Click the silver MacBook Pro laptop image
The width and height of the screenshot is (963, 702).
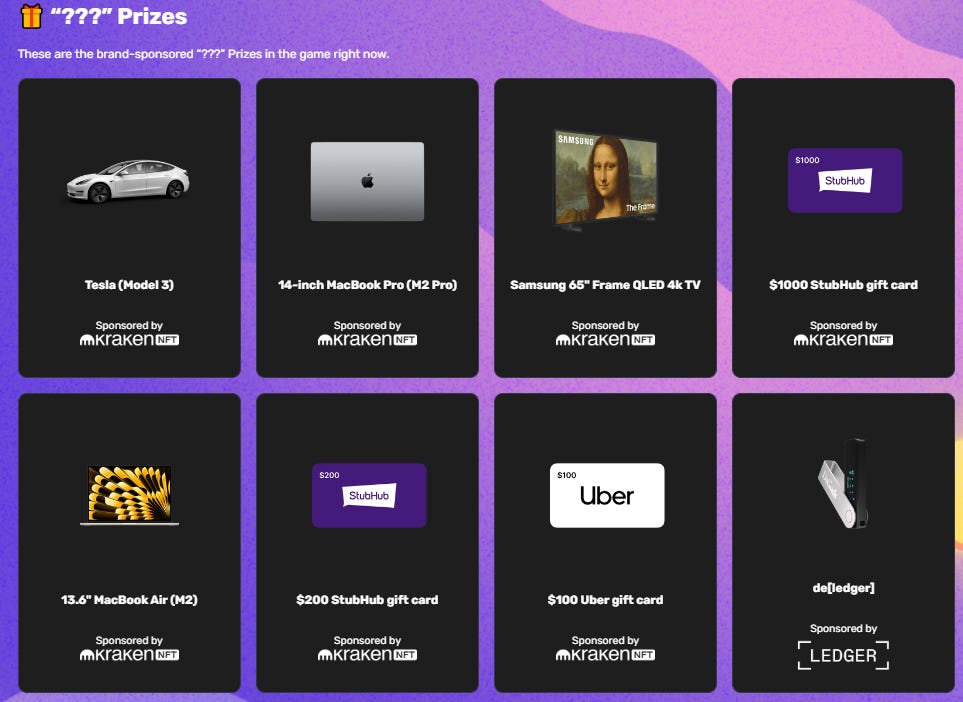367,181
